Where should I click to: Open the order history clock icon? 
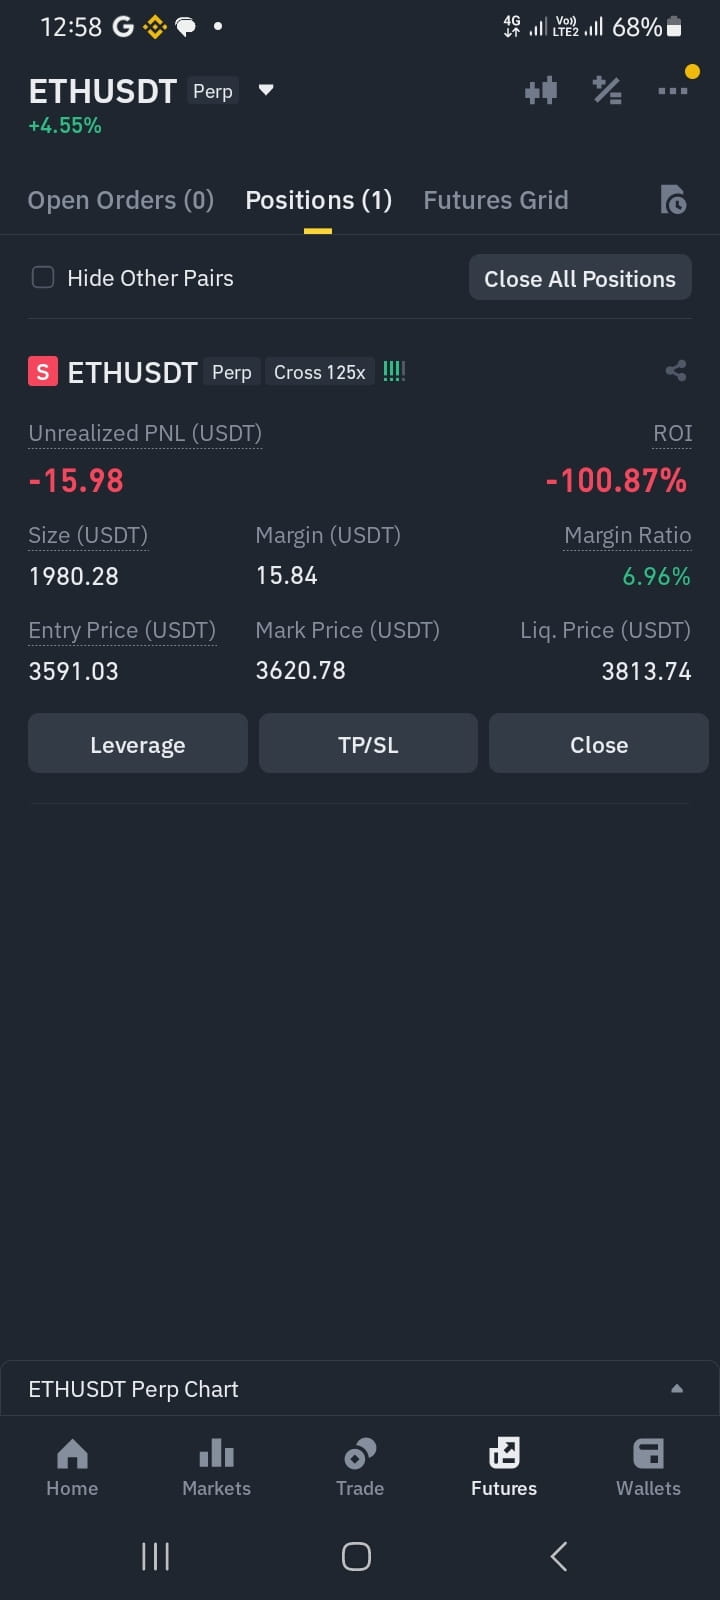pyautogui.click(x=673, y=200)
